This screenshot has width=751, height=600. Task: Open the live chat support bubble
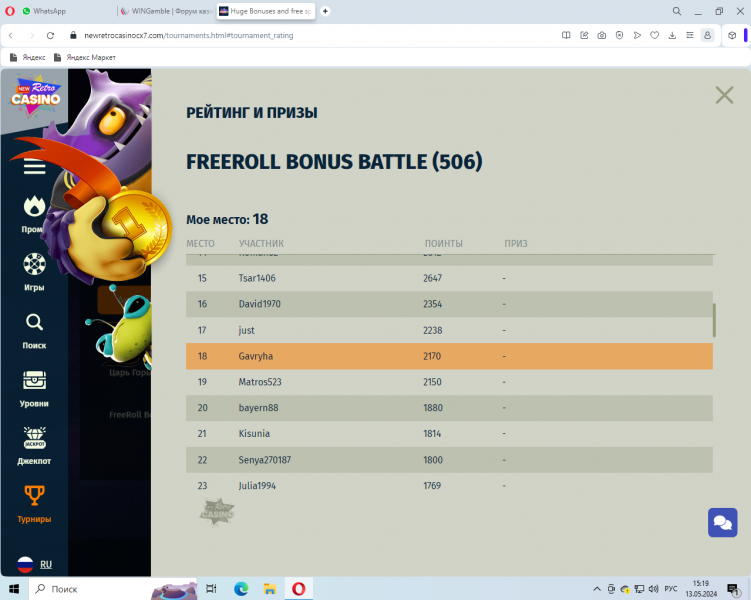tap(722, 523)
